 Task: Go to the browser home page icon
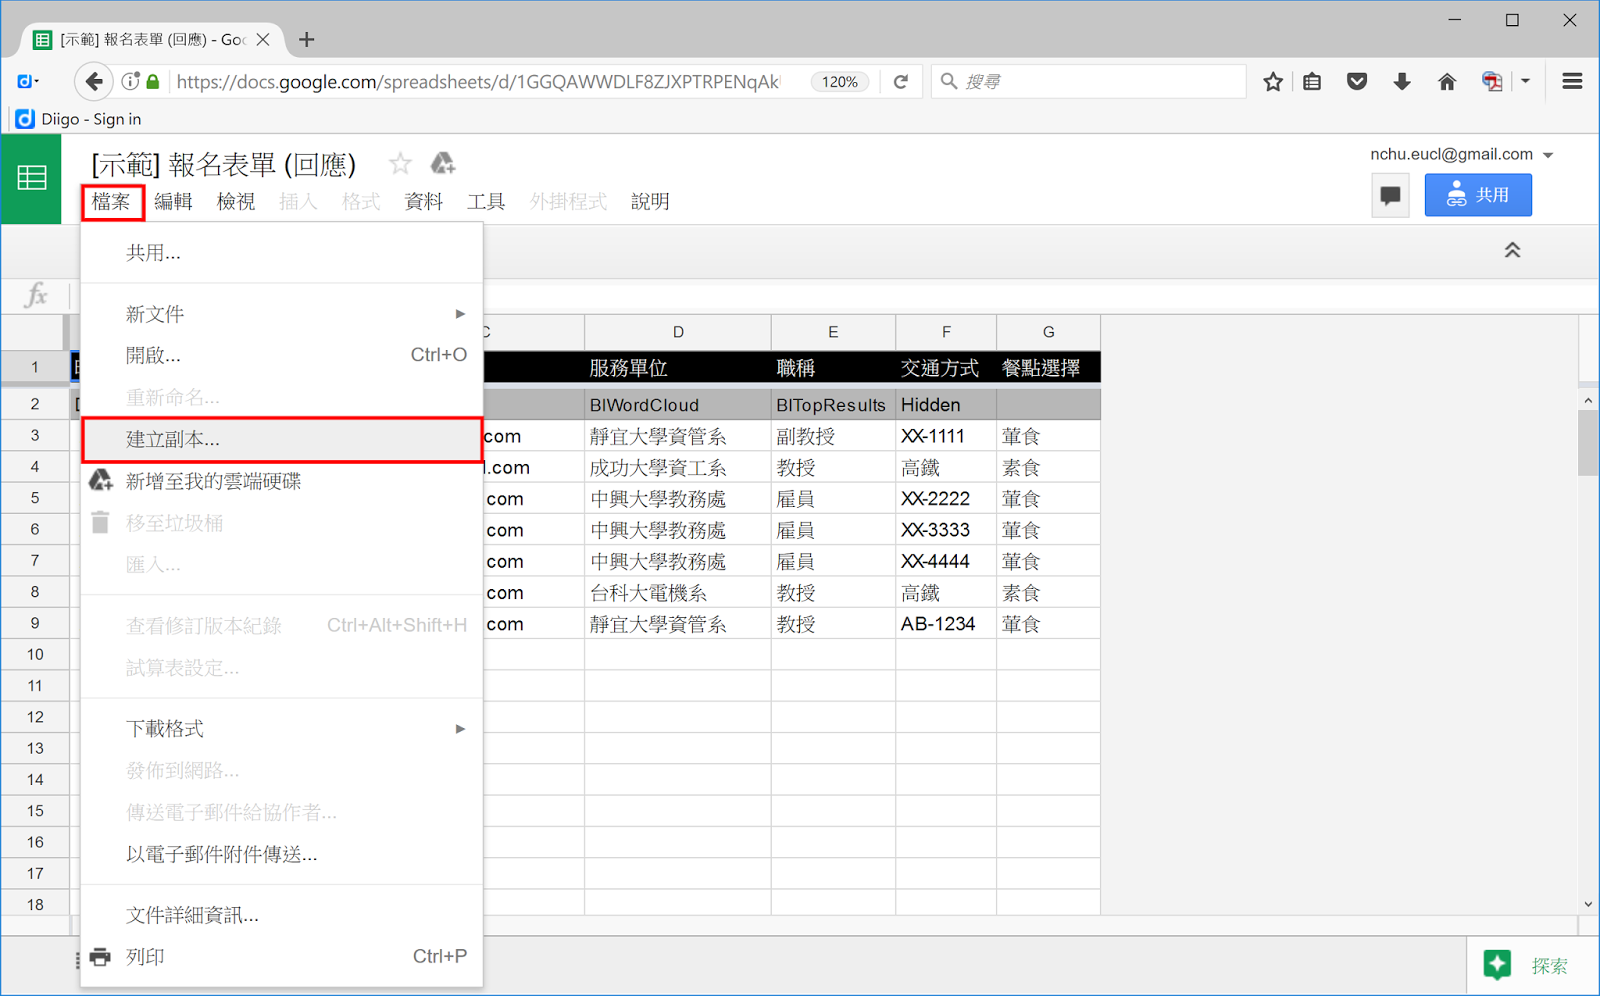click(1447, 82)
